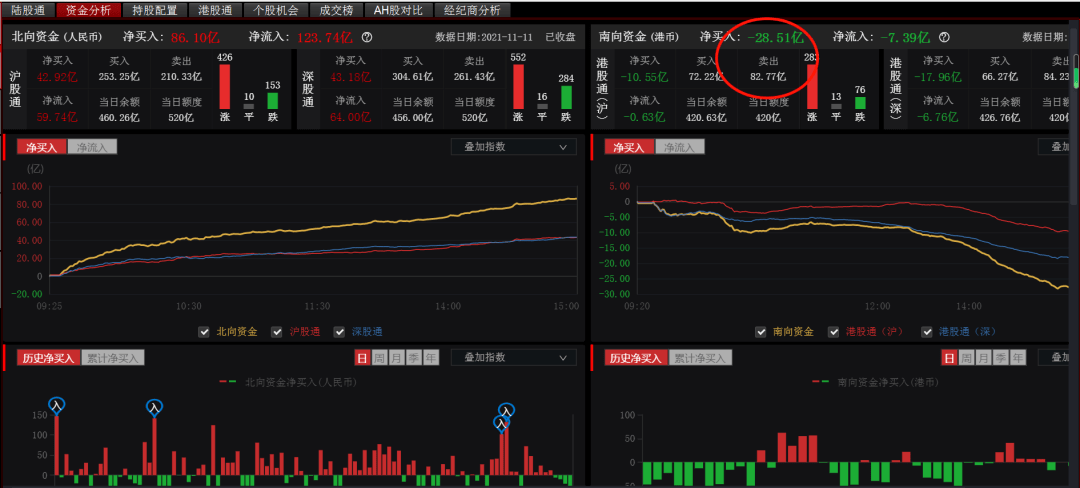Open the AH股对比 tab
Image resolution: width=1080 pixels, height=488 pixels.
click(398, 10)
